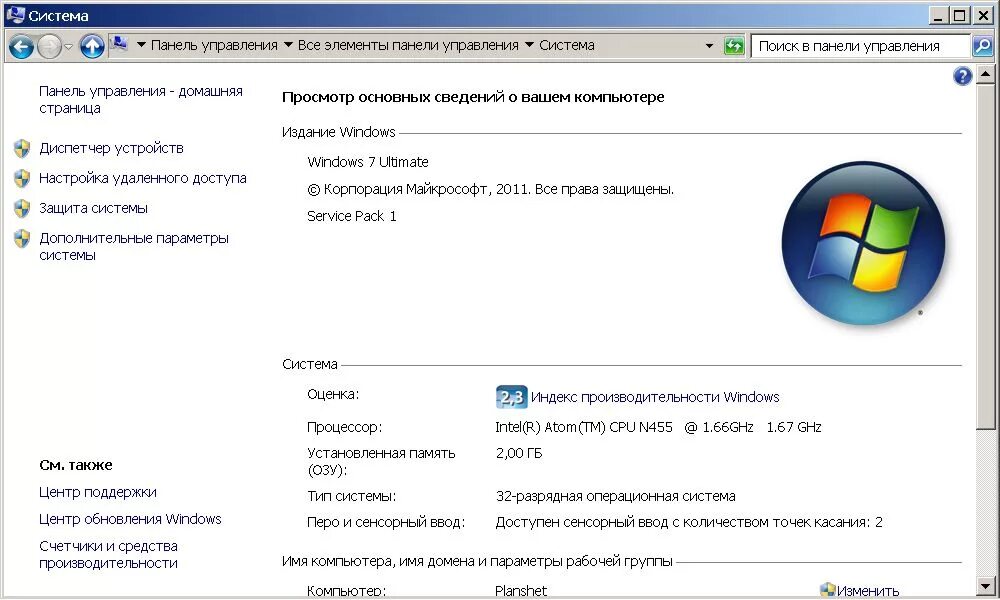This screenshot has width=1000, height=600.
Task: Open Панель управления breadcrumb
Action: pos(214,45)
